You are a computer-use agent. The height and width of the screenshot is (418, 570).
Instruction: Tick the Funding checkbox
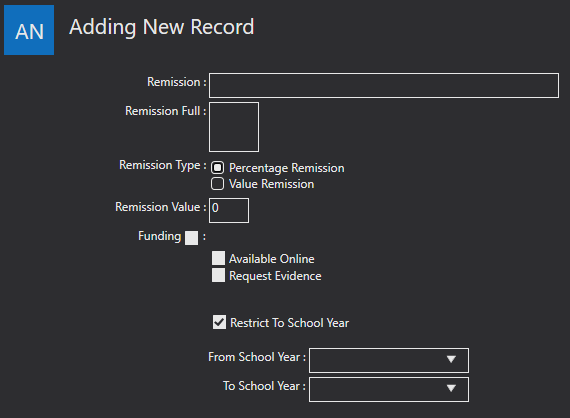(x=192, y=238)
